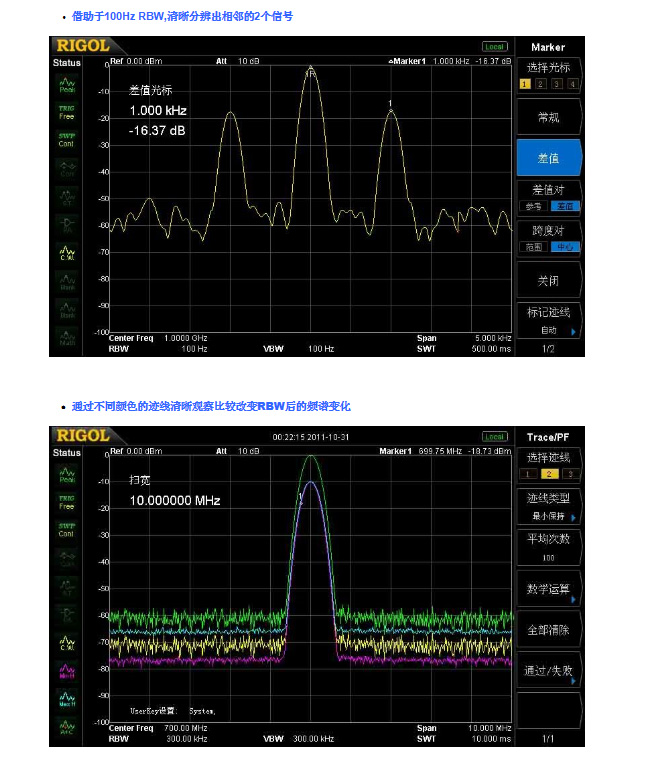Click the TRIG Free status icon in the upper screen
The width and height of the screenshot is (650, 772).
pyautogui.click(x=67, y=112)
